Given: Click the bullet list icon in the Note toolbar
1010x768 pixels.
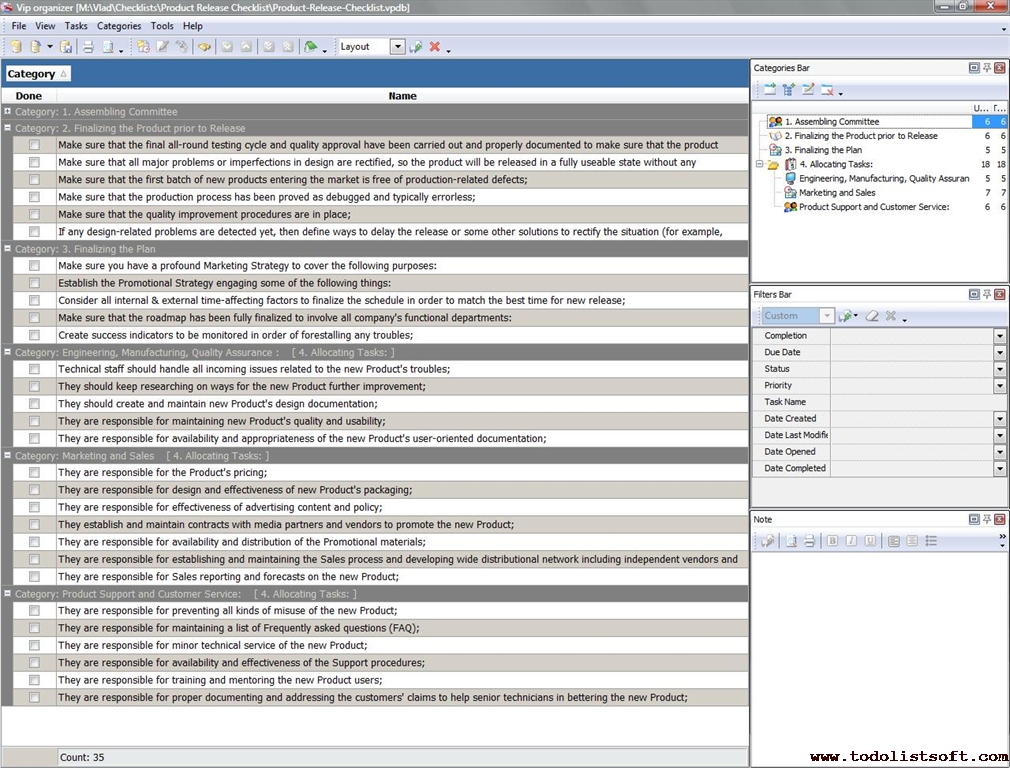Looking at the screenshot, I should tap(931, 541).
